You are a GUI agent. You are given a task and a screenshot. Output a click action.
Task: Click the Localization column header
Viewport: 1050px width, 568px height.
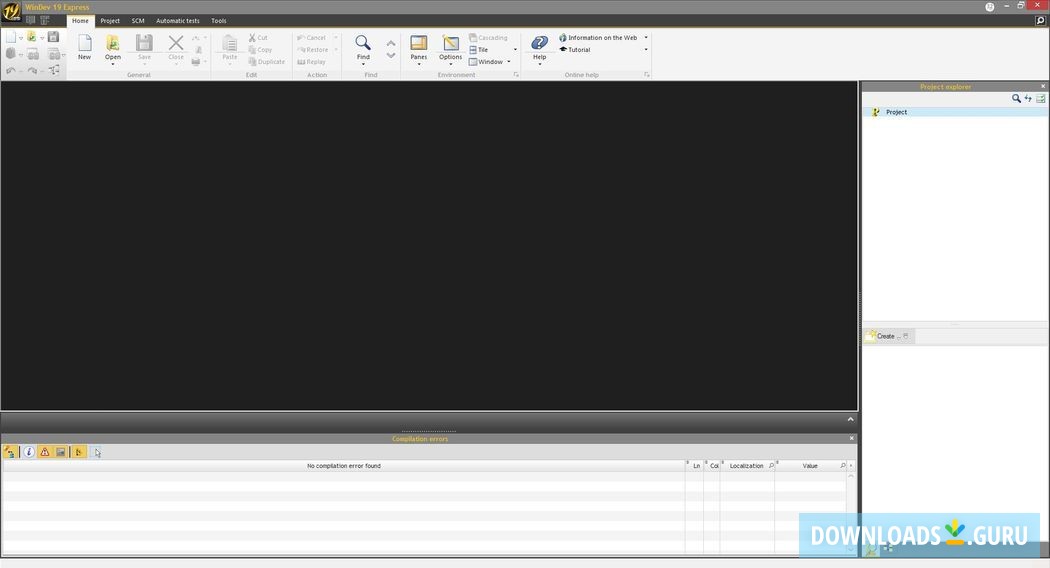click(749, 466)
